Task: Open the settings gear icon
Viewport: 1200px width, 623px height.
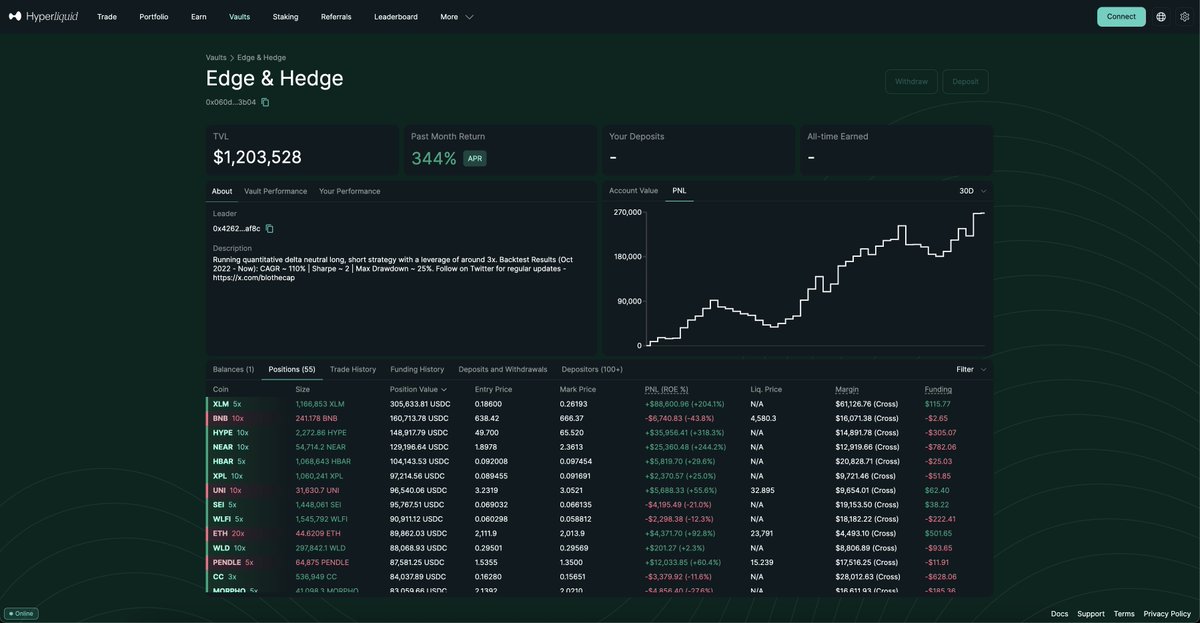Action: click(x=1185, y=17)
